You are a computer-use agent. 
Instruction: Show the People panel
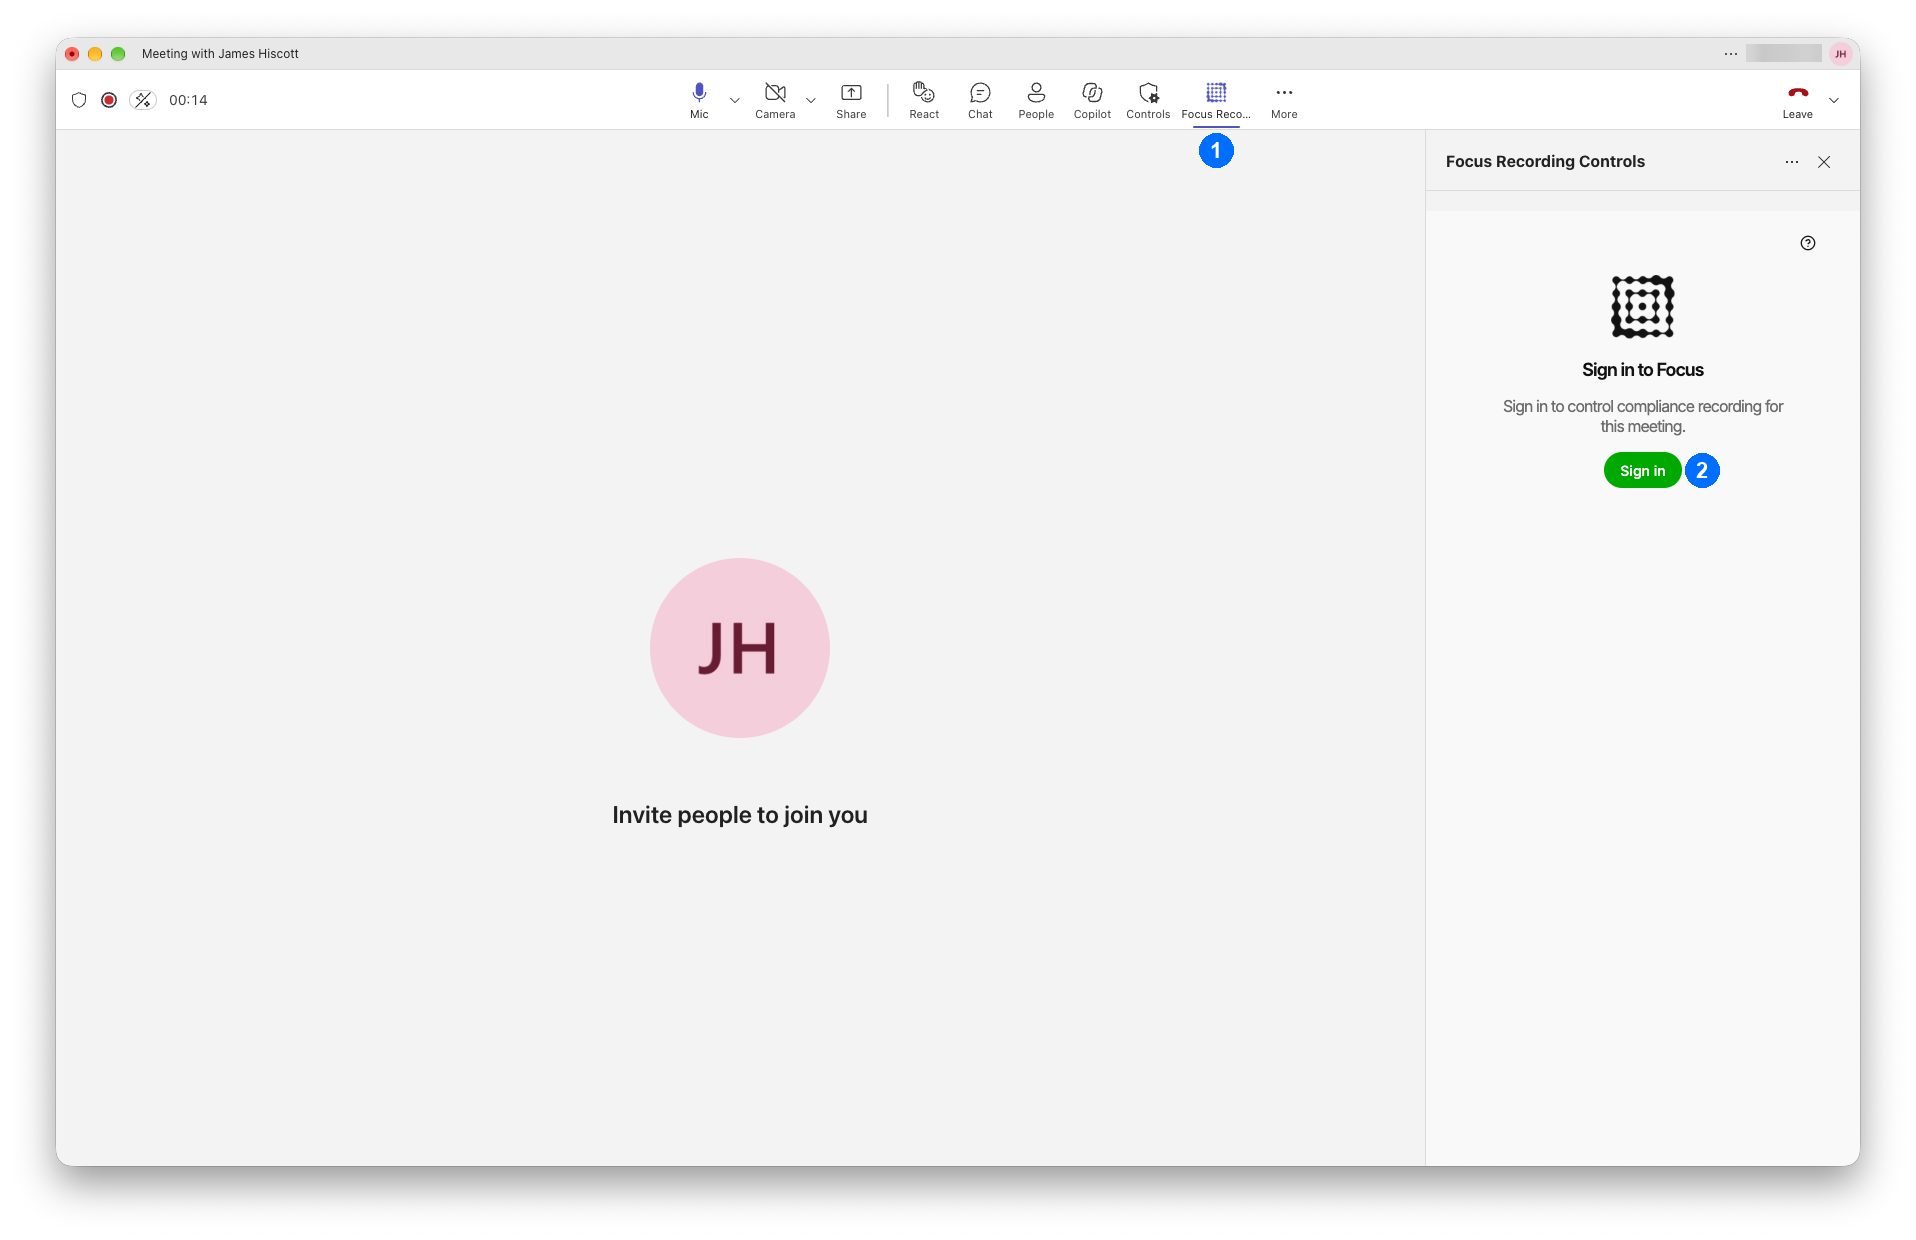(1036, 100)
